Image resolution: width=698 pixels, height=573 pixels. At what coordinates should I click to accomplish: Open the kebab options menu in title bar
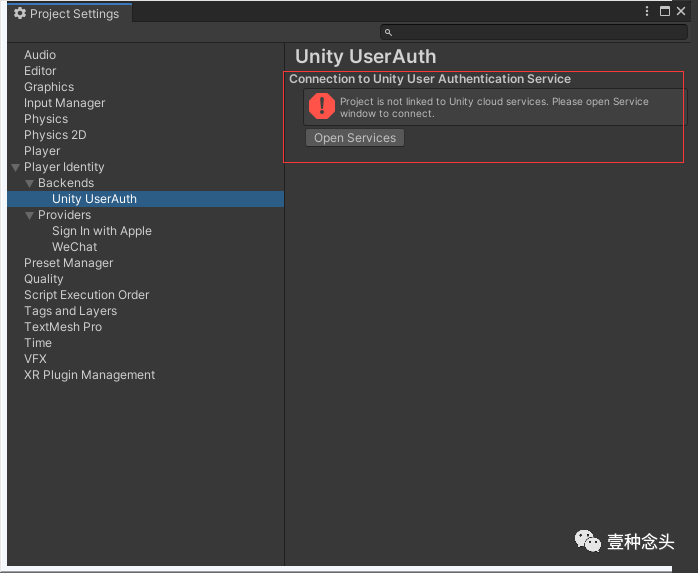646,11
